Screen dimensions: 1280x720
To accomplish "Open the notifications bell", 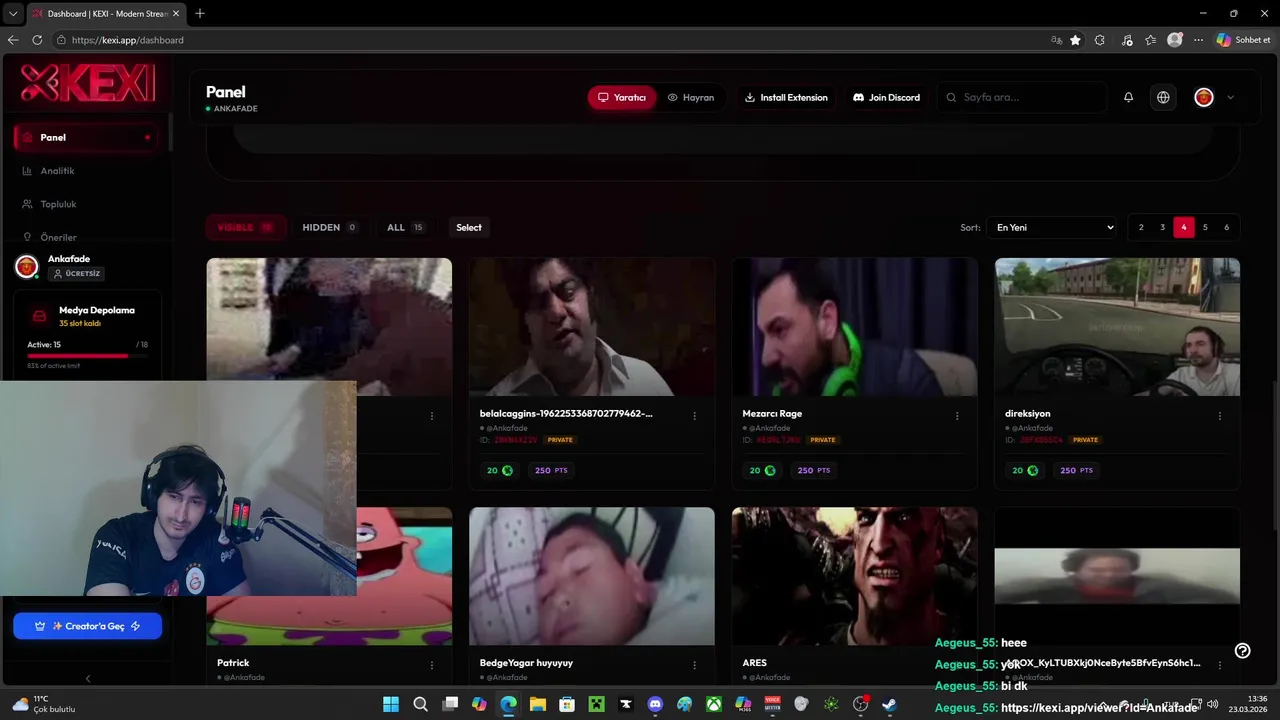I will (1128, 97).
